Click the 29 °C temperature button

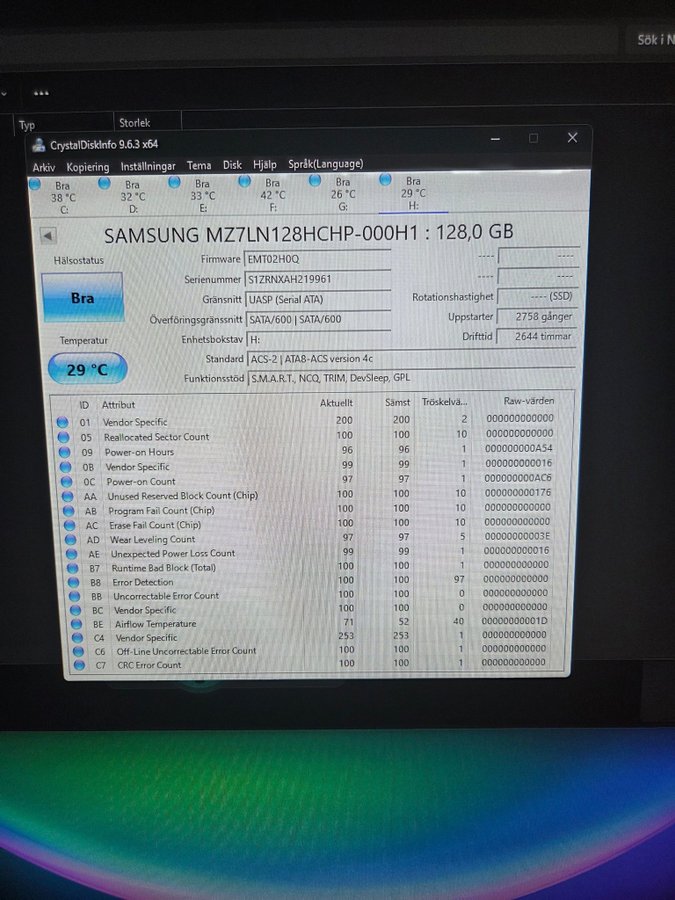click(x=87, y=369)
